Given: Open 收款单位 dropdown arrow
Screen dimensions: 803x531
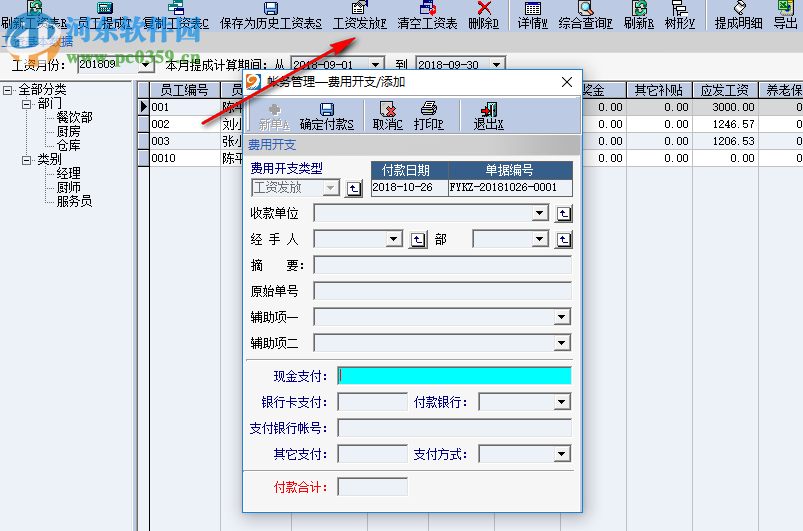Looking at the screenshot, I should [539, 213].
